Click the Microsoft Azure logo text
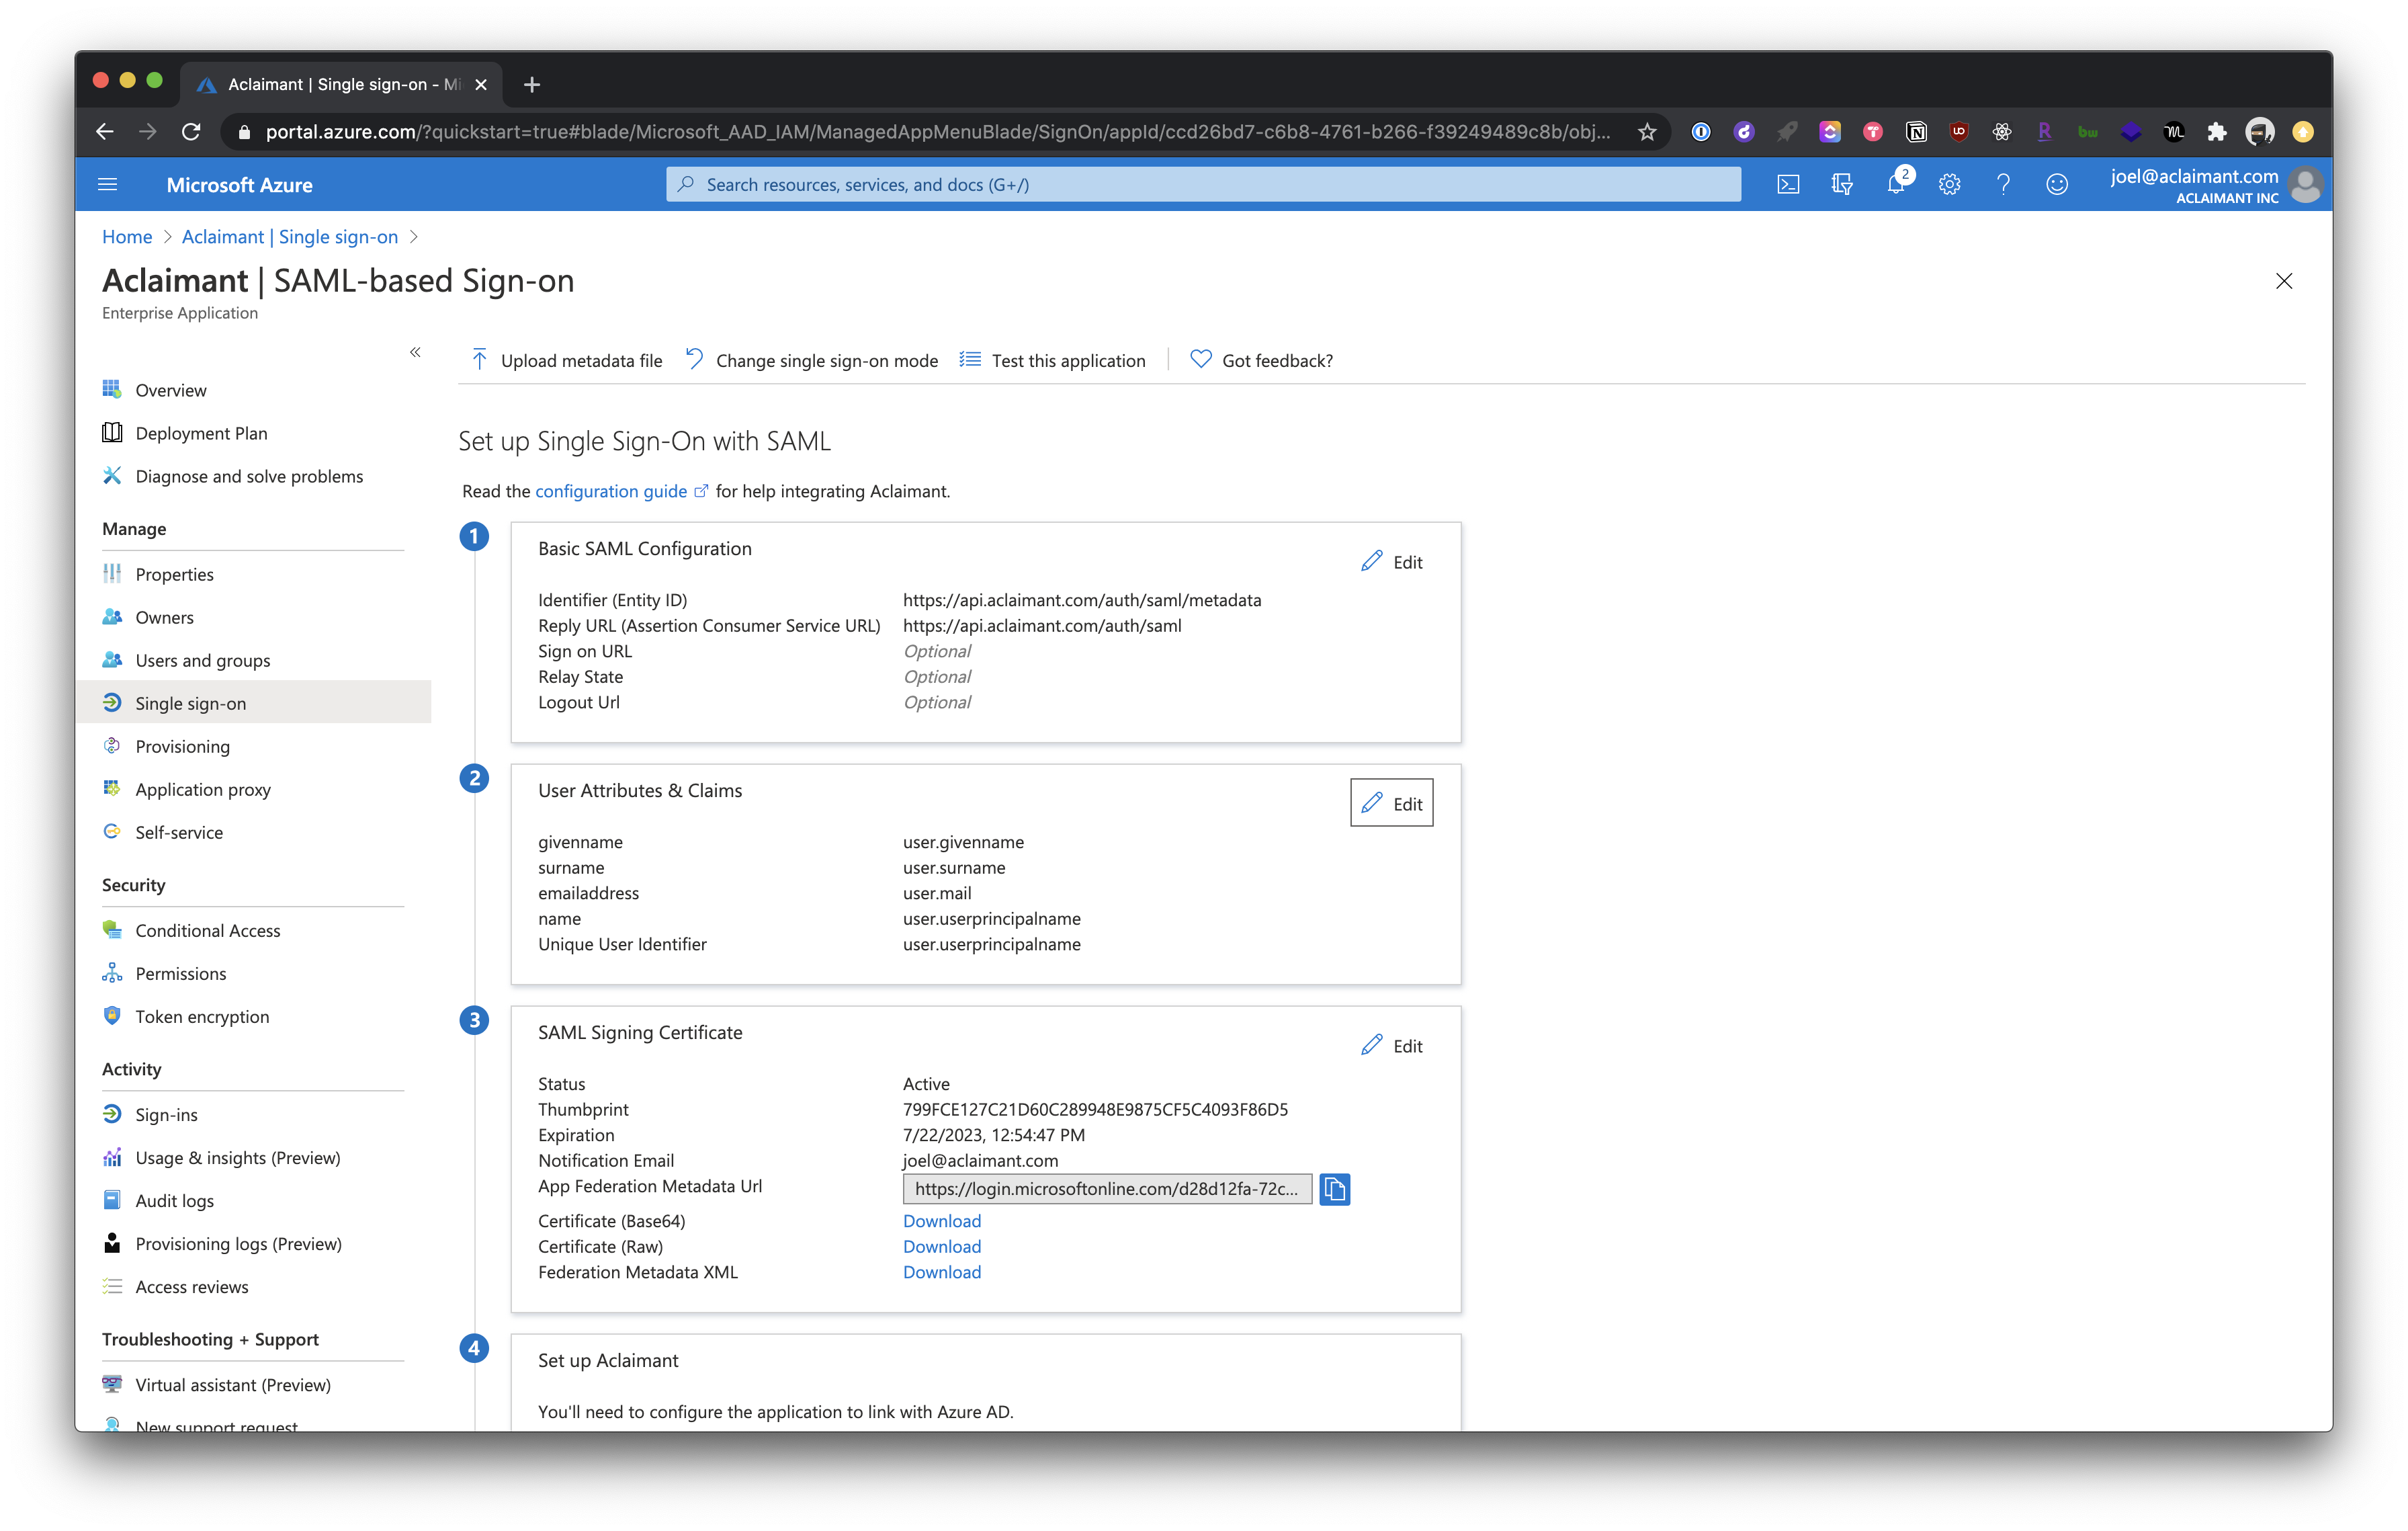Image resolution: width=2408 pixels, height=1531 pixels. [x=239, y=184]
